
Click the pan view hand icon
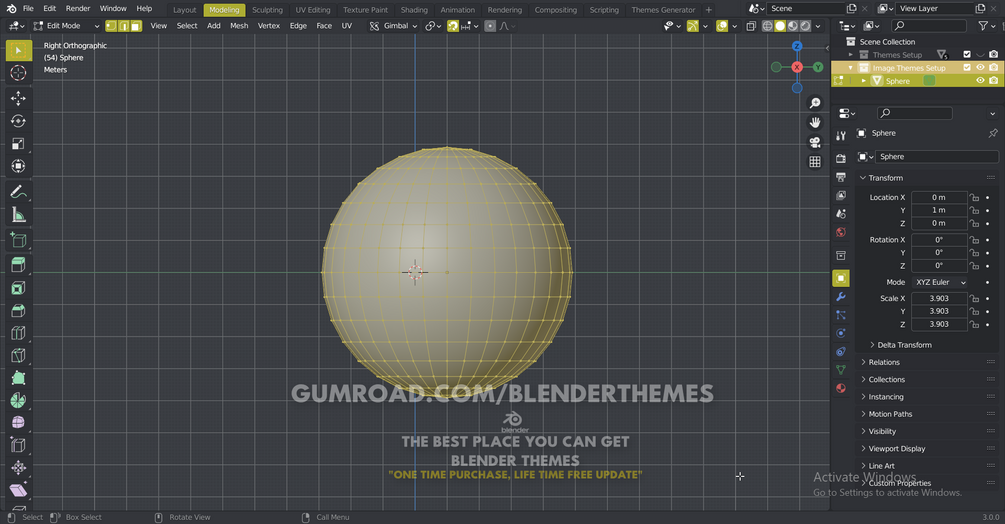point(815,122)
